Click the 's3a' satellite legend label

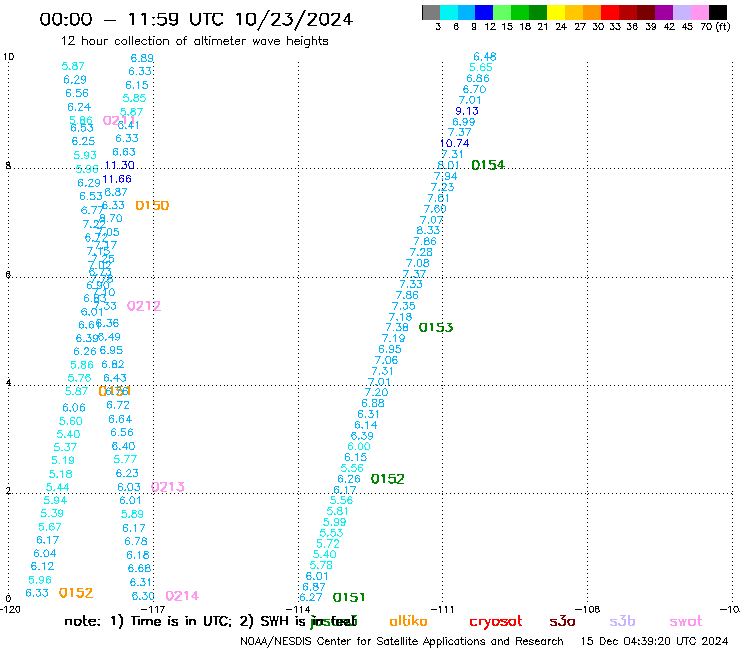click(x=562, y=621)
